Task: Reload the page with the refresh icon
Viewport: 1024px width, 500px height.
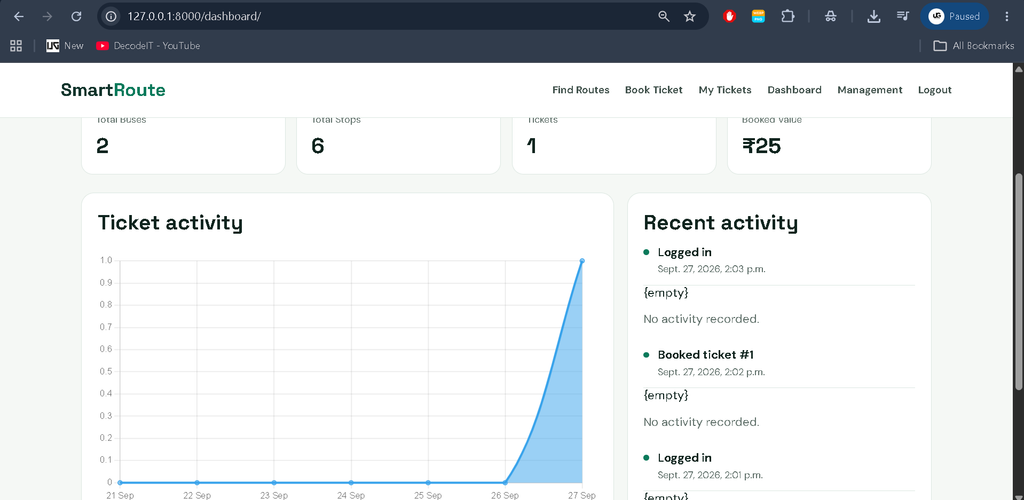Action: (x=76, y=16)
